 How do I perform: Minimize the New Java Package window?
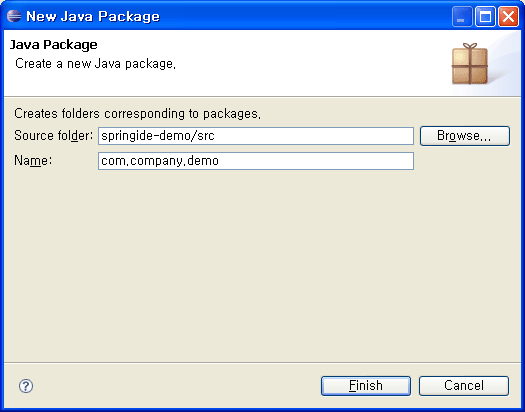462,16
